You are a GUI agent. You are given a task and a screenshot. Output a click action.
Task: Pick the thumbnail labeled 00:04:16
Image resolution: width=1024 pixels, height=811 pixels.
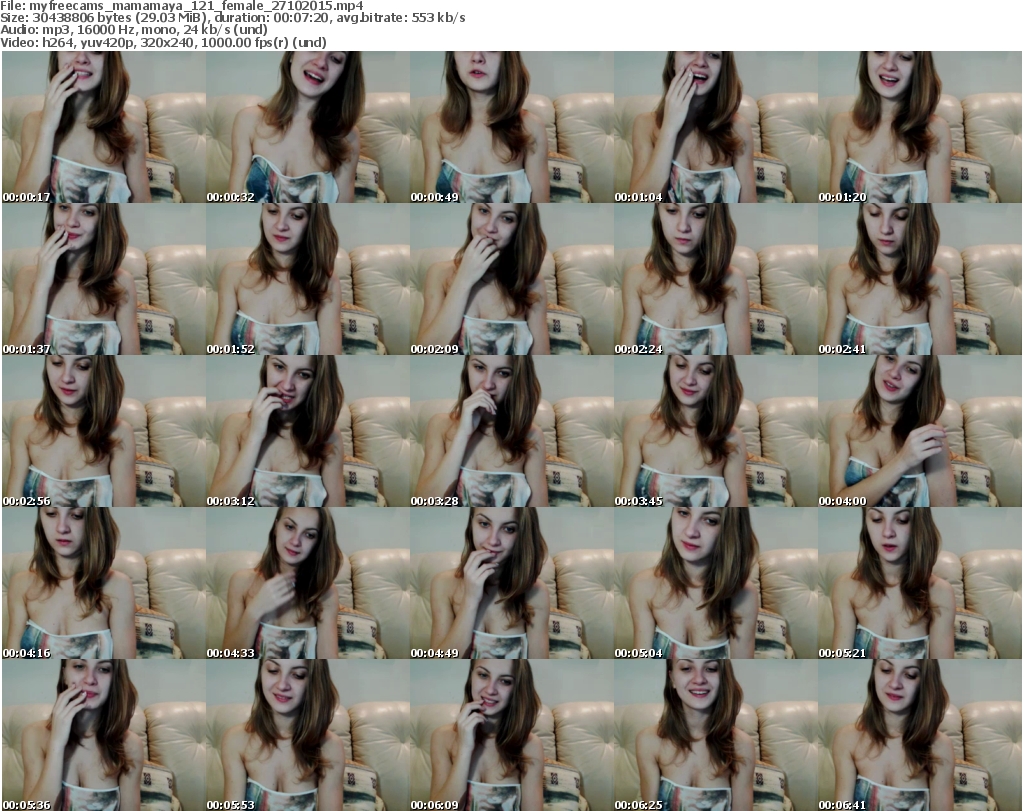pos(104,583)
